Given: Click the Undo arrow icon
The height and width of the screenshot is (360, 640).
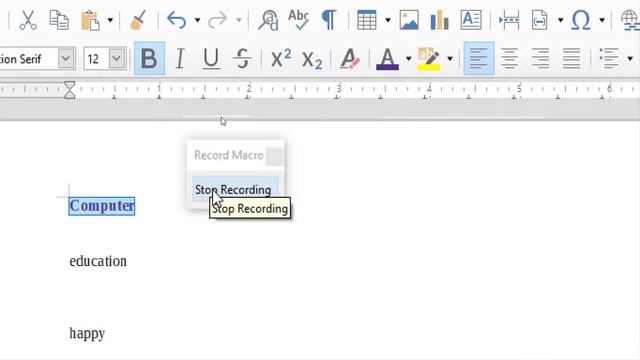Looking at the screenshot, I should [176, 20].
